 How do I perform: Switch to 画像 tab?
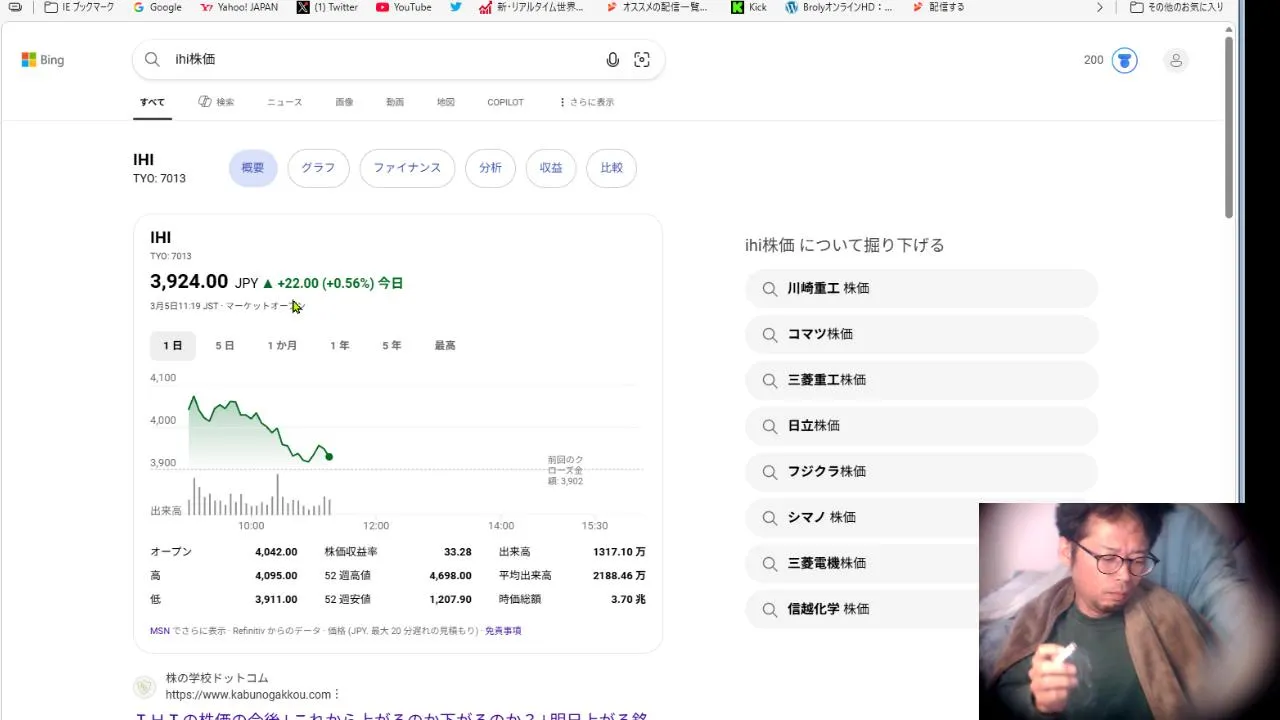344,102
